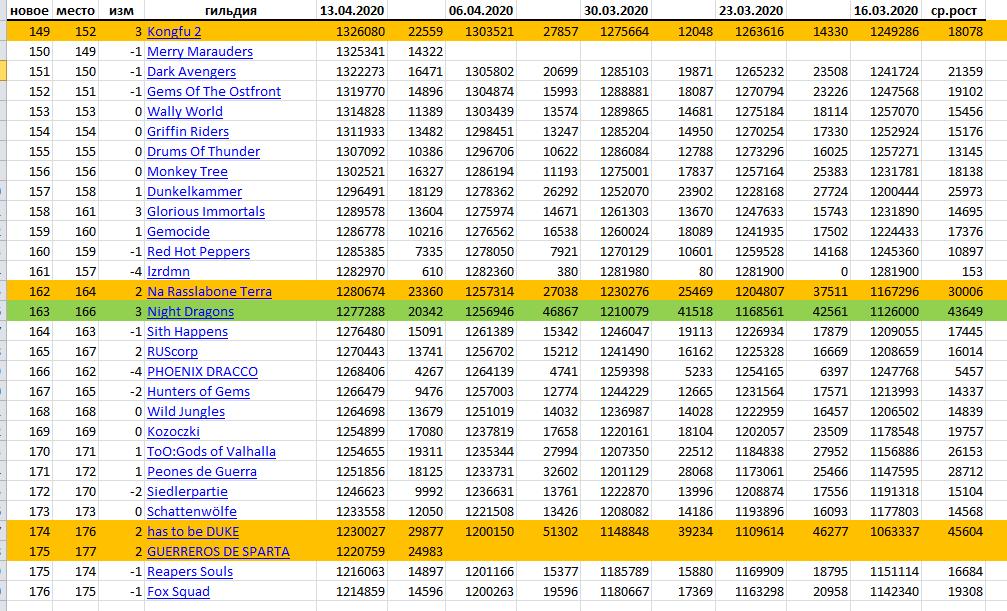Follow the Sith Happens link
1007x611 pixels.
pos(188,332)
